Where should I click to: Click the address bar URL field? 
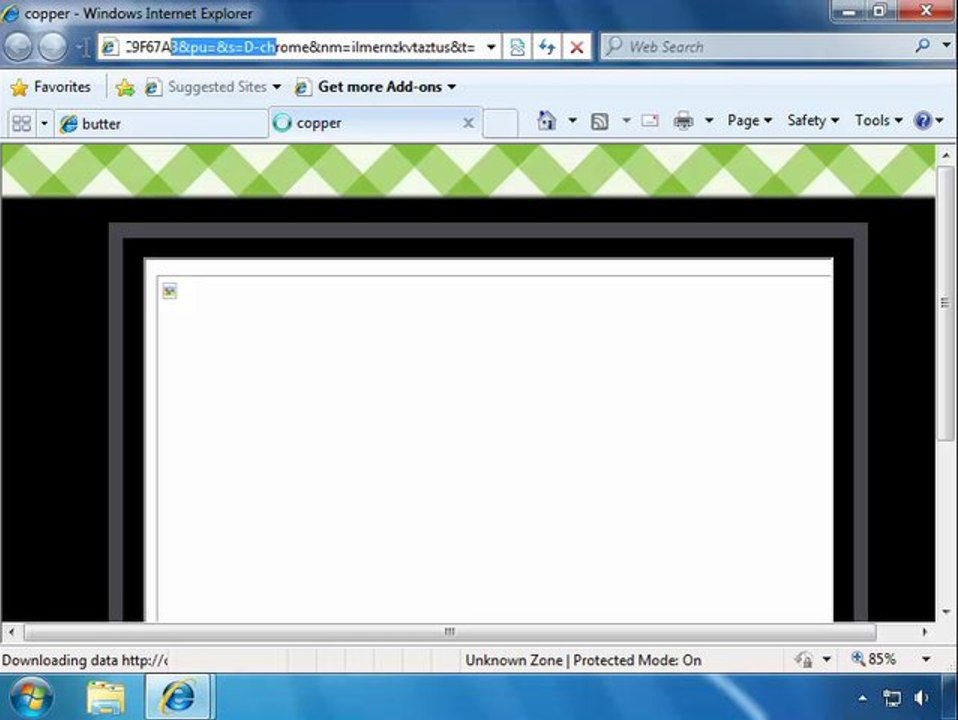tap(299, 47)
